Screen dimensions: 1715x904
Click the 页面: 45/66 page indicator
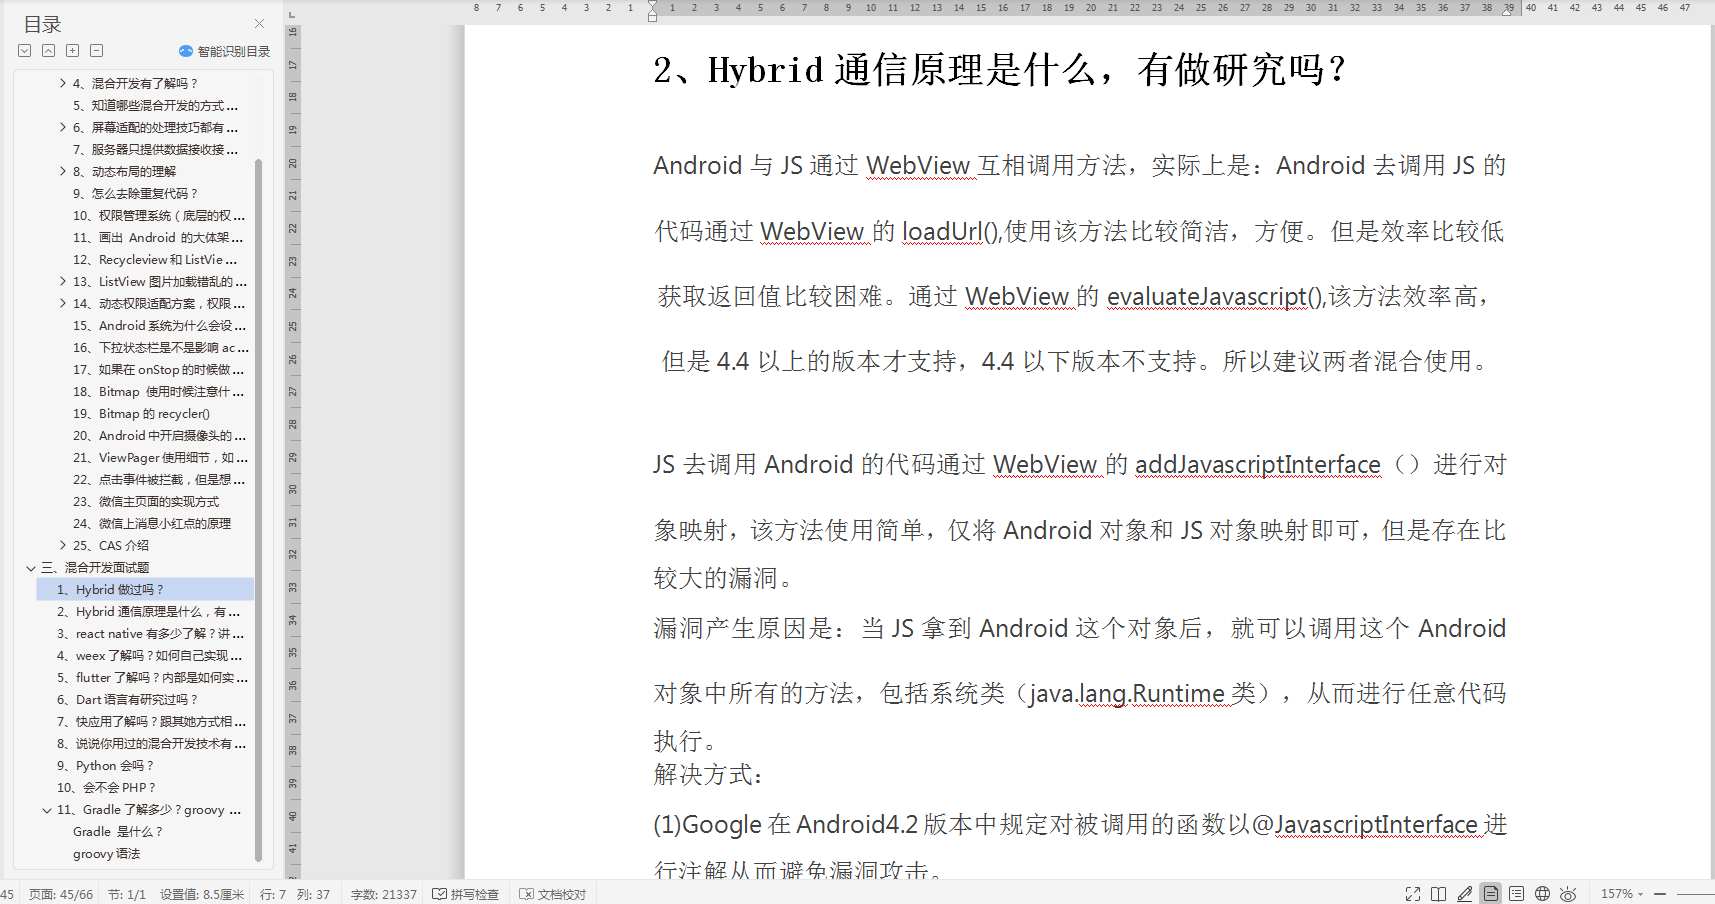61,894
